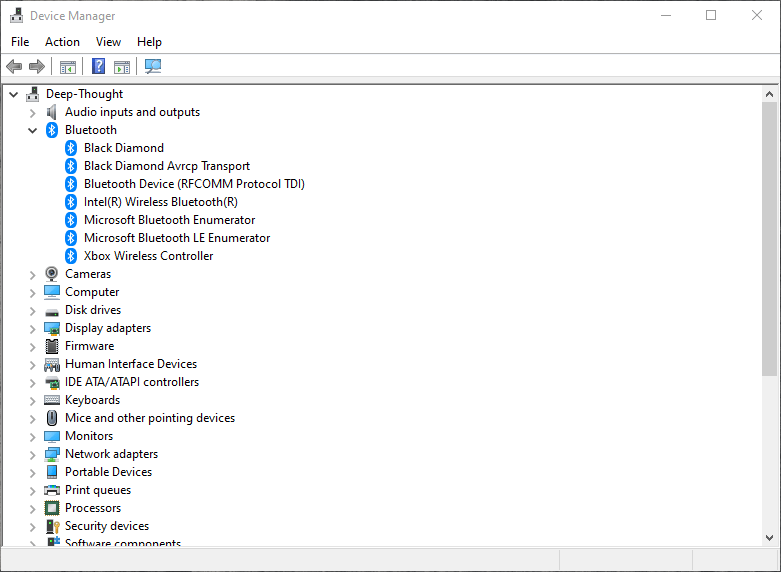This screenshot has height=572, width=781.
Task: Click the vertical scrollbar down arrow
Action: pos(769,538)
